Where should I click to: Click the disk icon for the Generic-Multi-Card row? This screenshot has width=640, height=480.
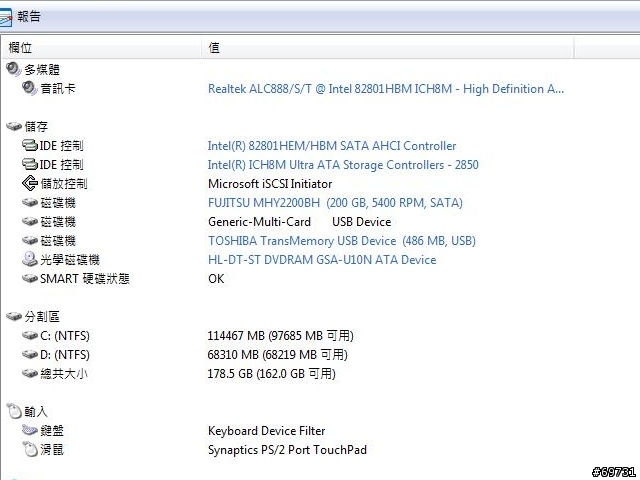(30, 222)
